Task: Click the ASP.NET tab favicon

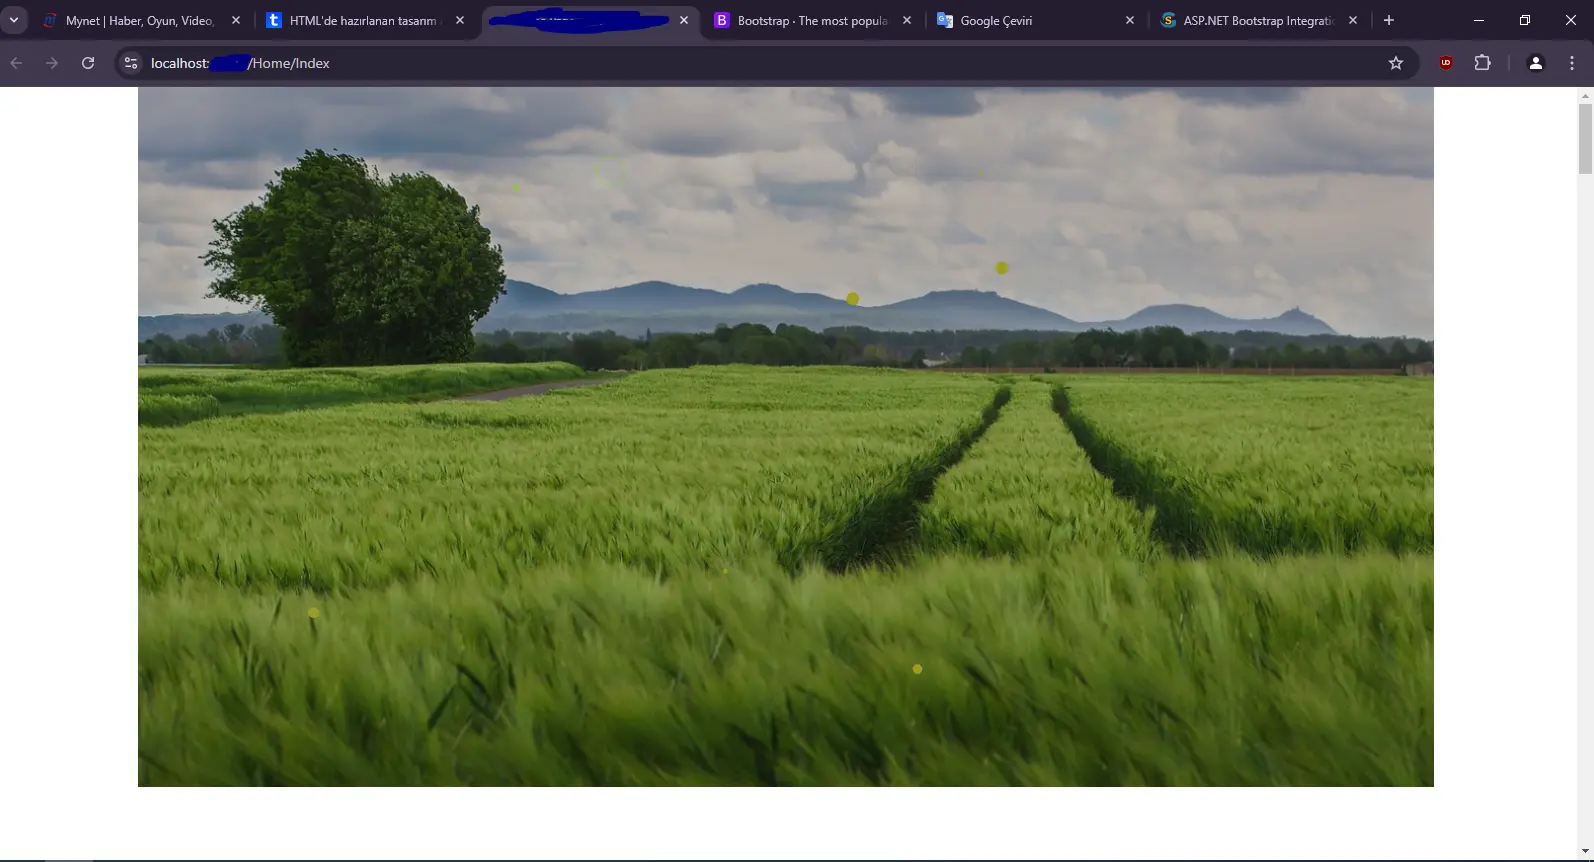Action: tap(1168, 20)
